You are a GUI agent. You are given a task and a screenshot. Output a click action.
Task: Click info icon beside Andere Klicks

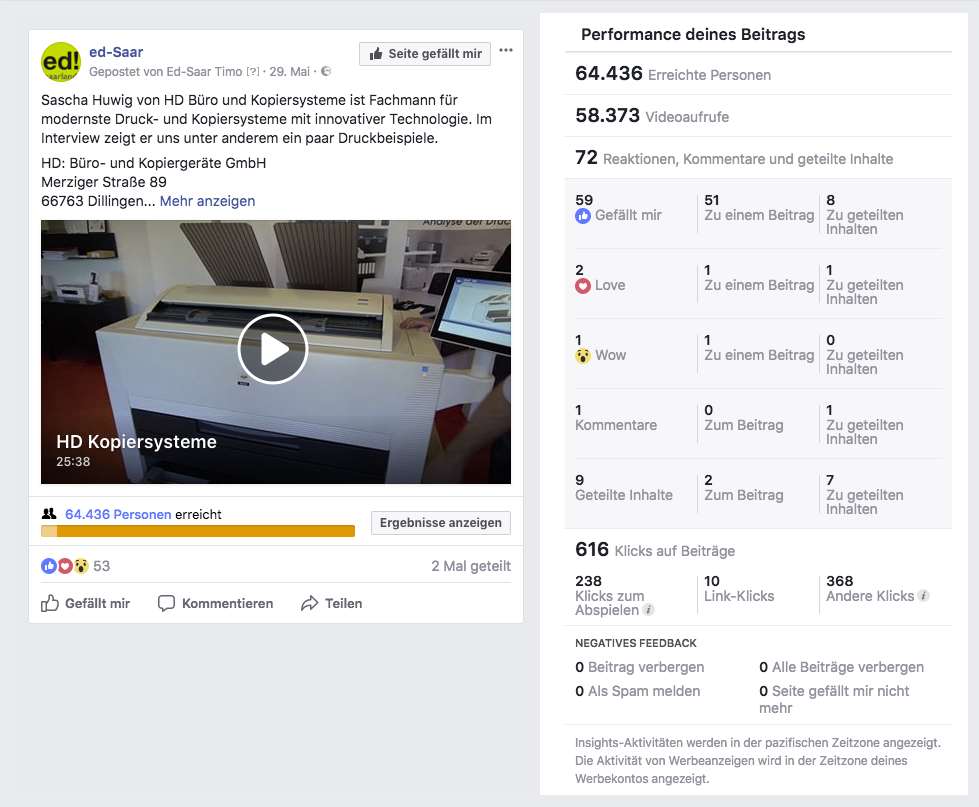point(924,595)
